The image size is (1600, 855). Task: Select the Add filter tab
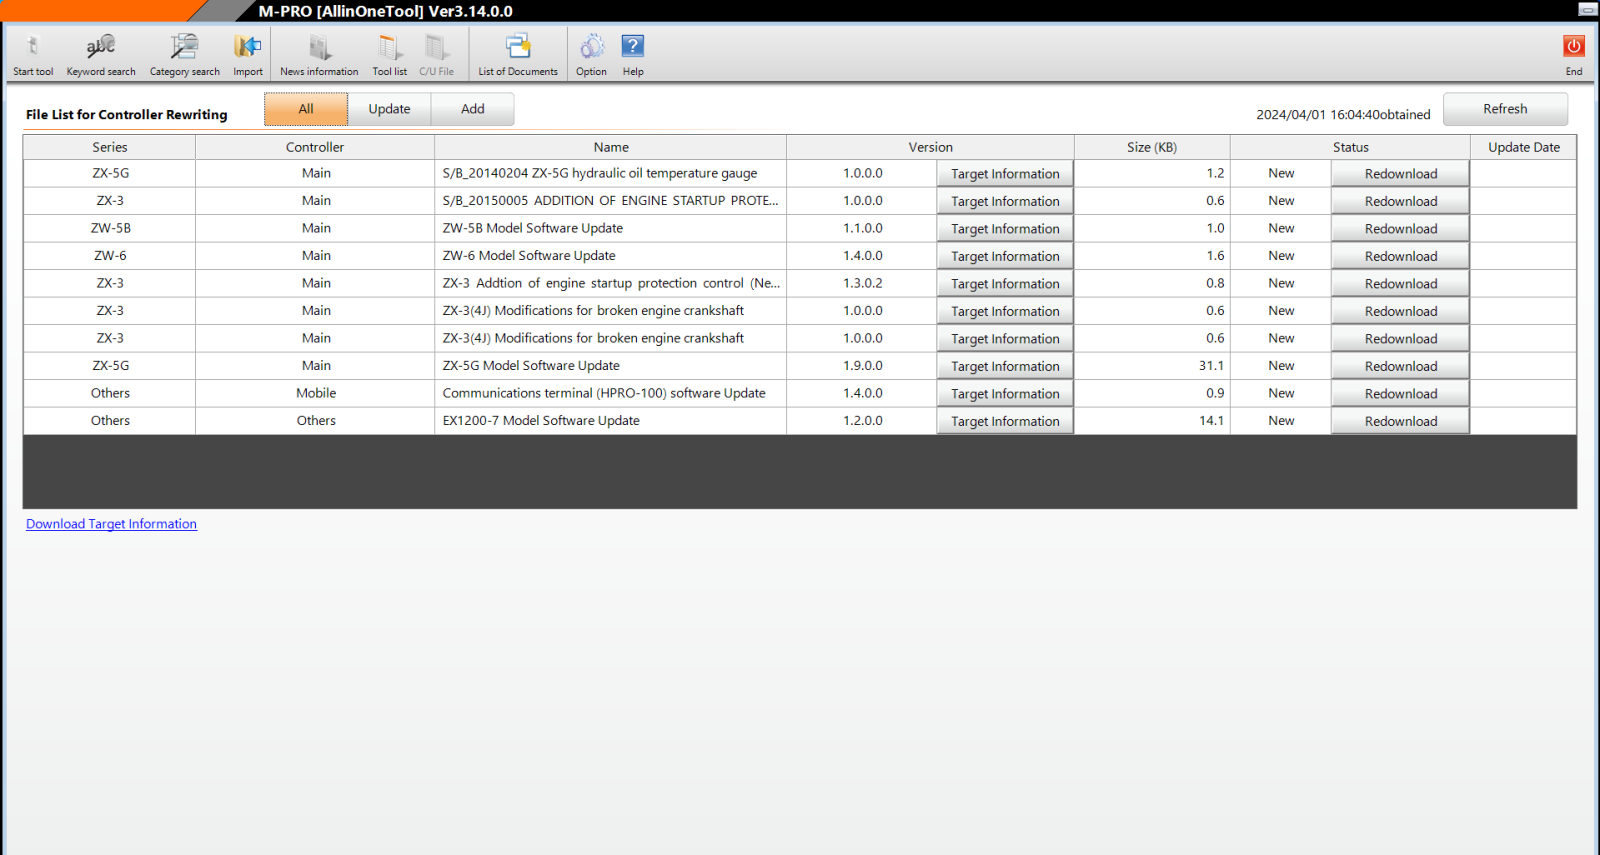[473, 109]
